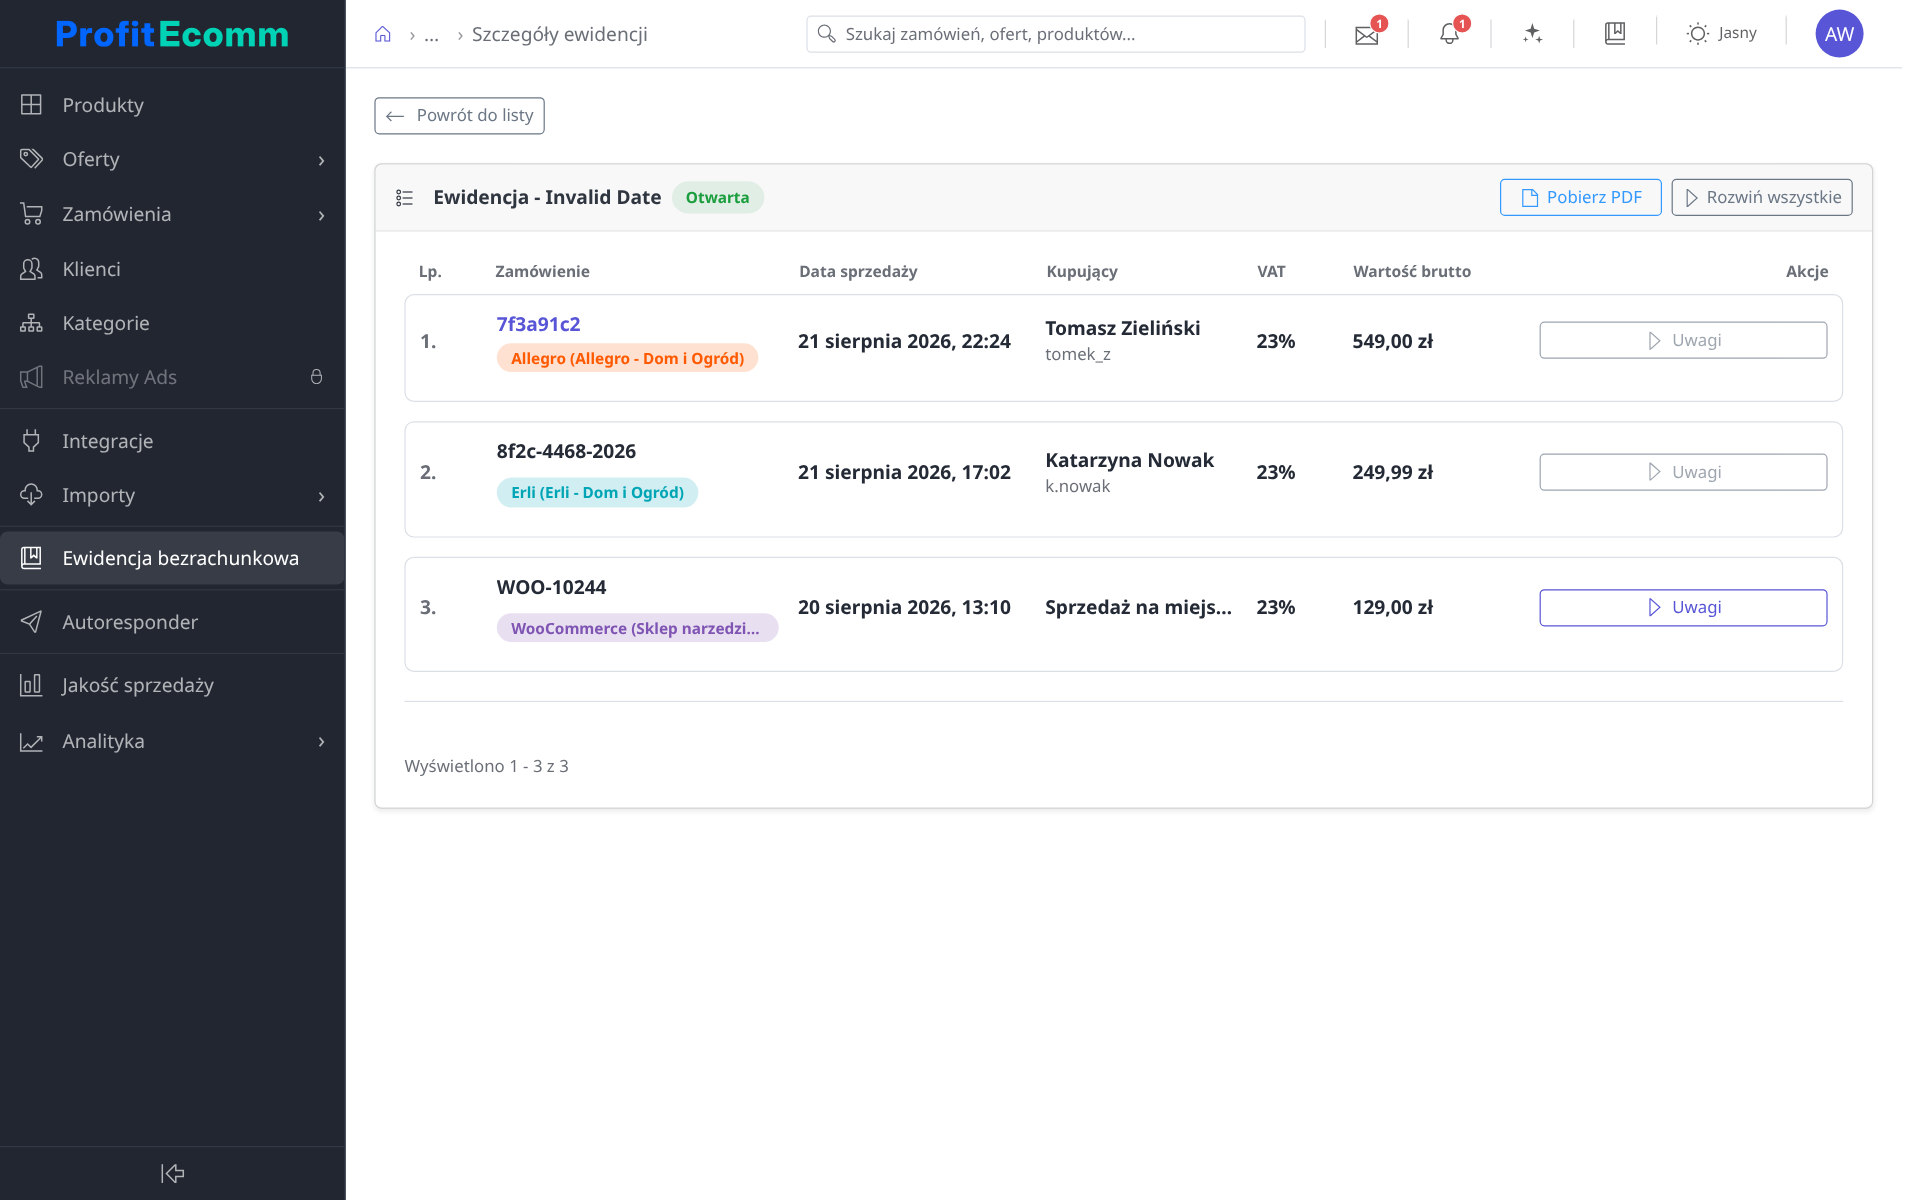1920x1200 pixels.
Task: Open the messages envelope icon
Action: point(1367,35)
